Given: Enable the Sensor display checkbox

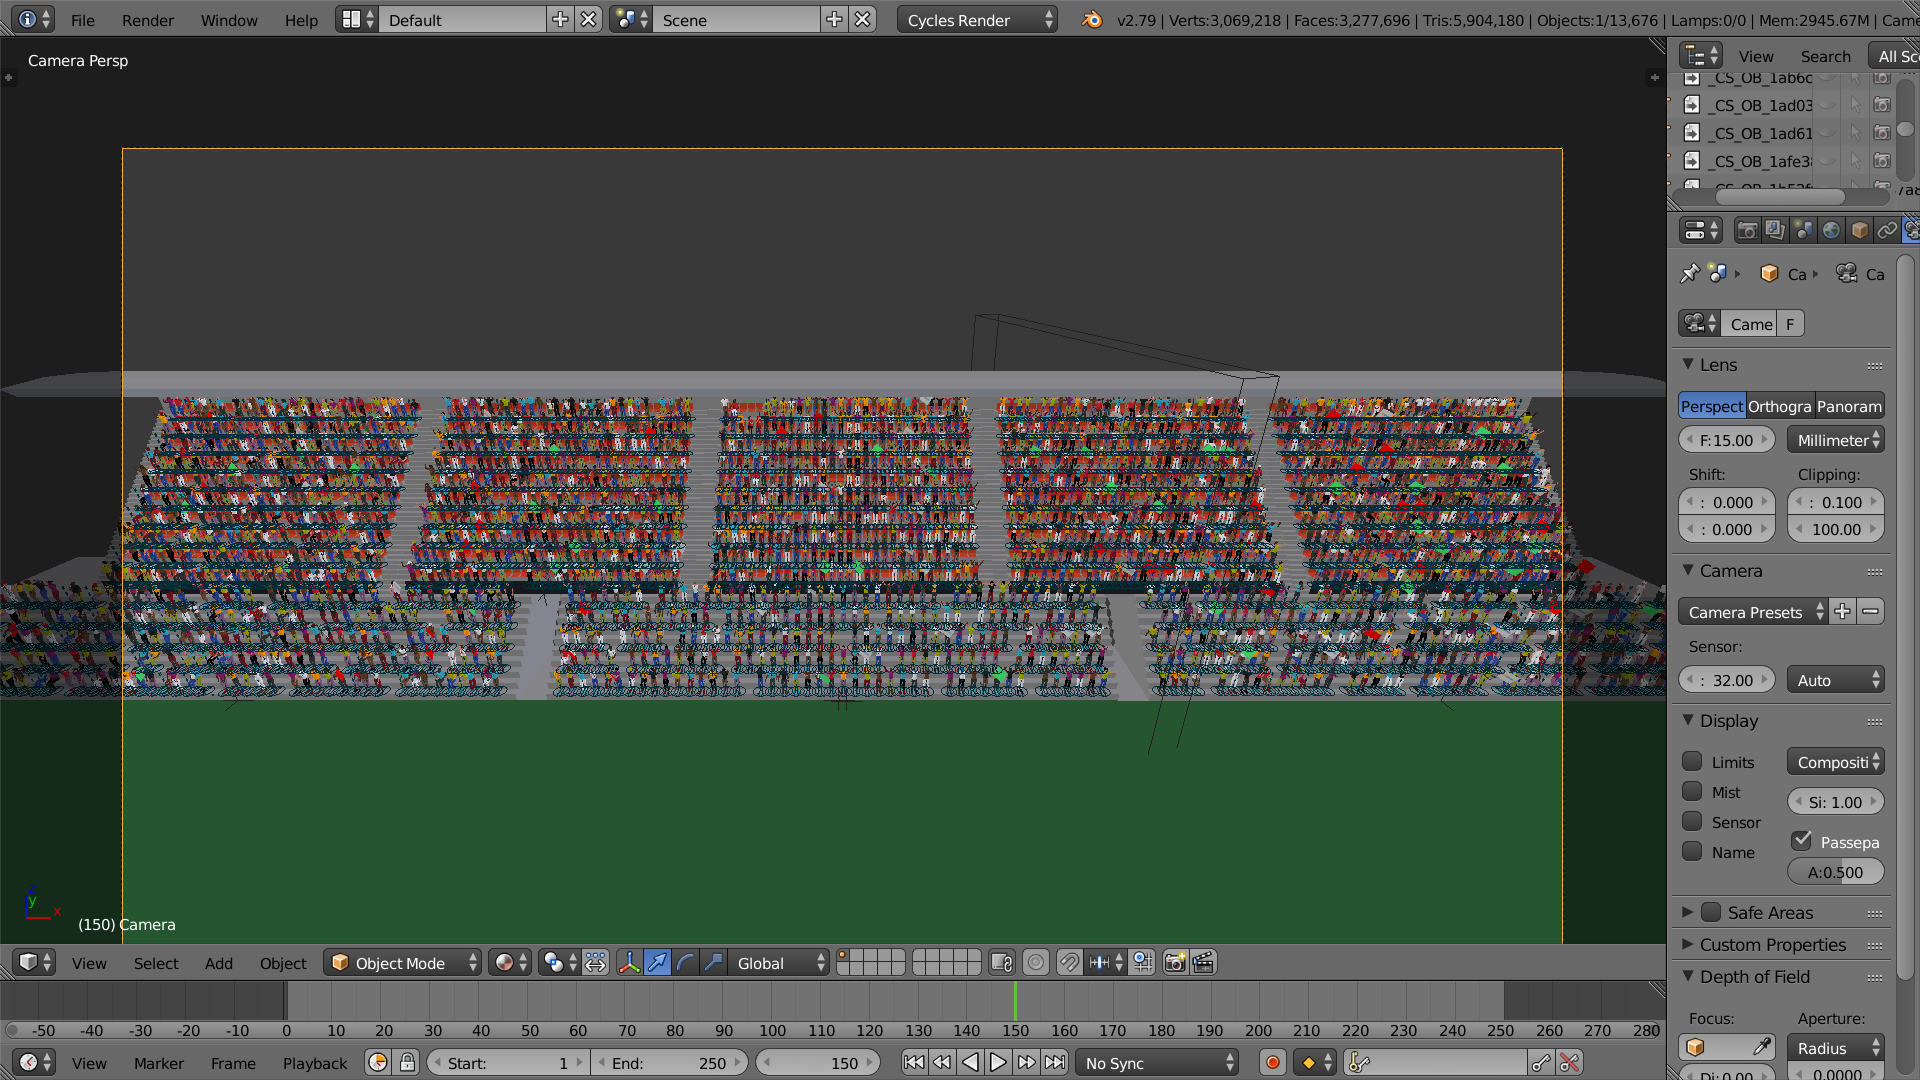Looking at the screenshot, I should click(x=1692, y=822).
